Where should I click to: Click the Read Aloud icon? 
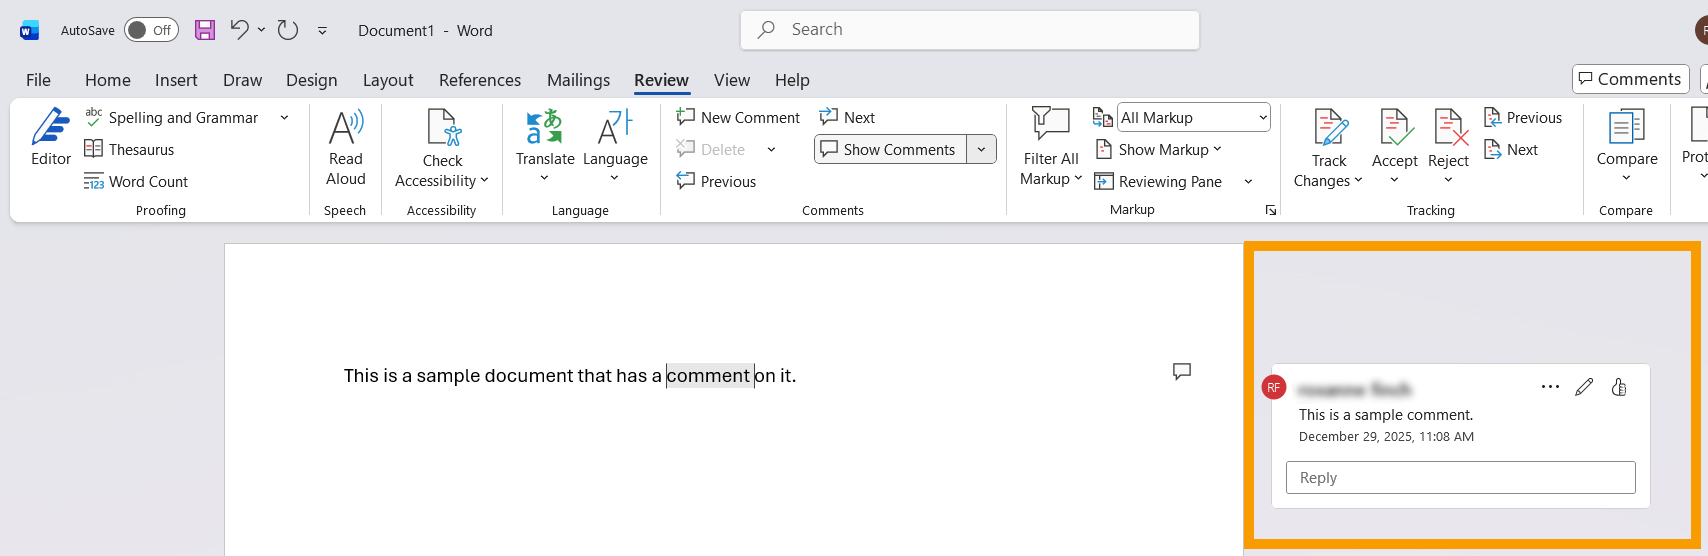point(346,130)
